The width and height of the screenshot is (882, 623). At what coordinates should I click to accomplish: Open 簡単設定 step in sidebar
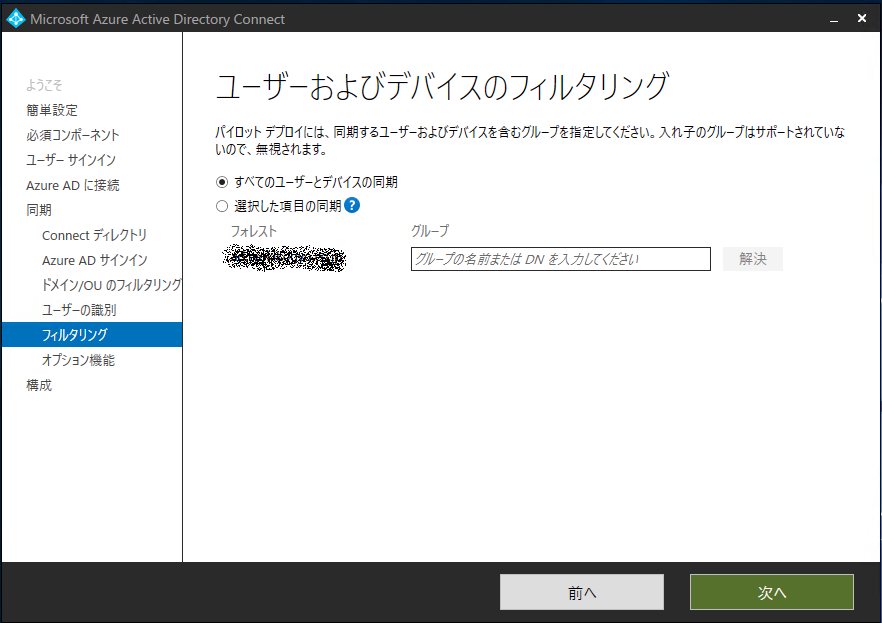pos(52,110)
